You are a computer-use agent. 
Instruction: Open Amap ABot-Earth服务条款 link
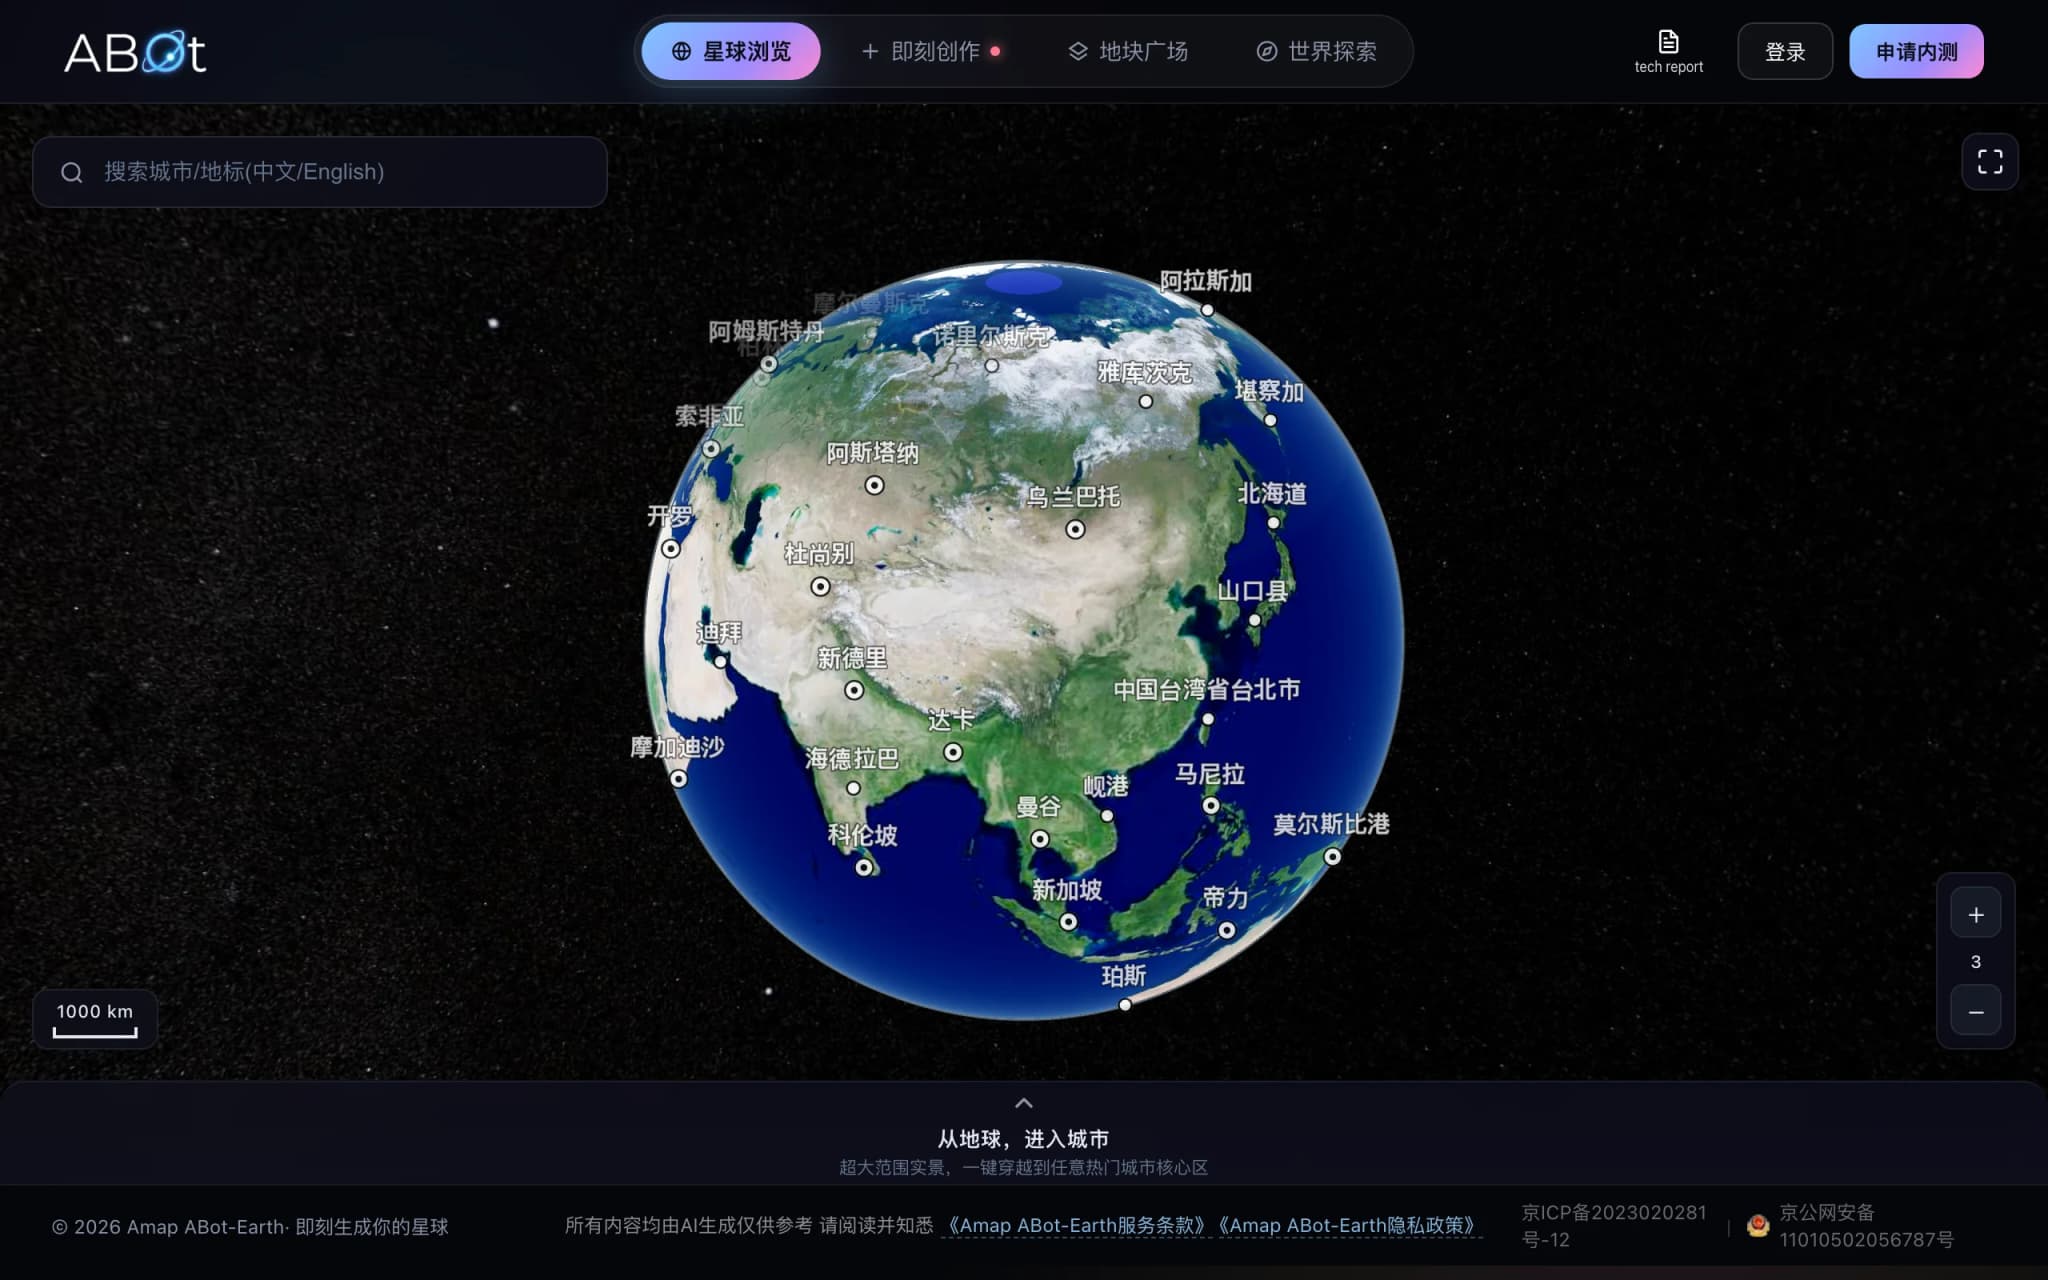tap(1075, 1226)
